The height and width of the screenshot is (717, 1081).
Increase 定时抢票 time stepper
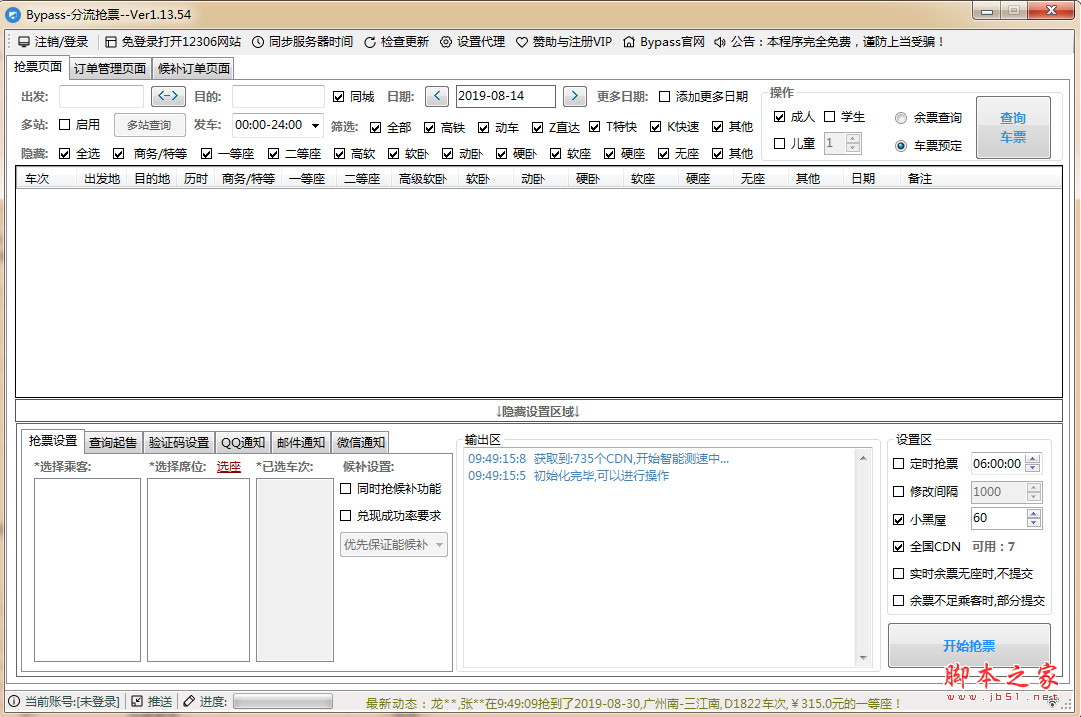coord(1032,459)
